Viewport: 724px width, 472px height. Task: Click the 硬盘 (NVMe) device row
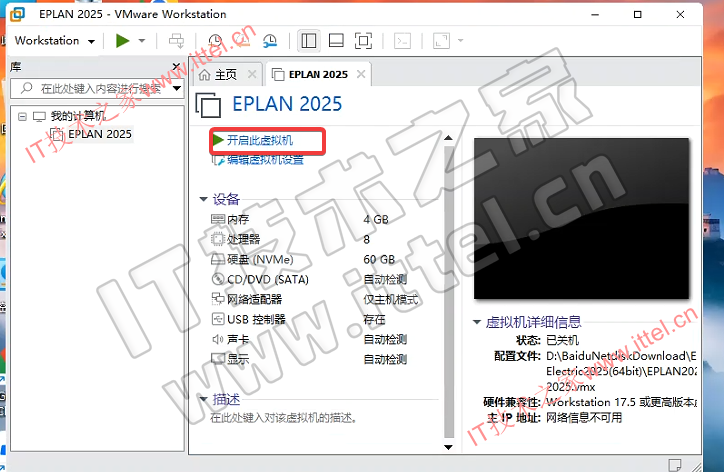point(302,260)
